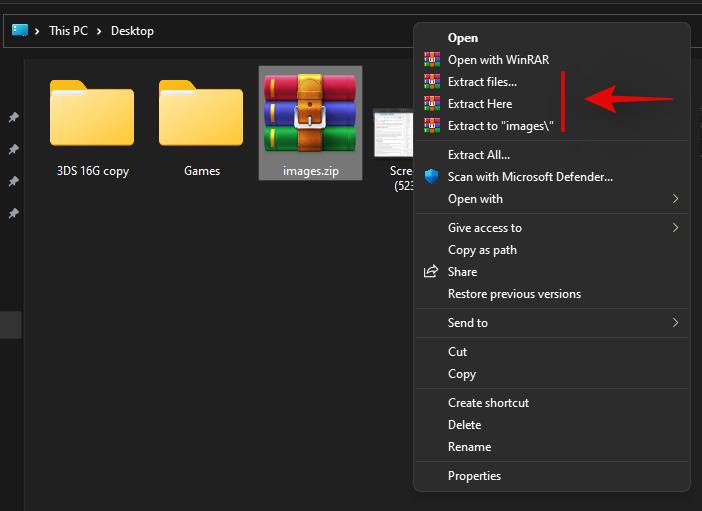Navigate to This PC in breadcrumb
This screenshot has height=511, width=702.
point(69,31)
